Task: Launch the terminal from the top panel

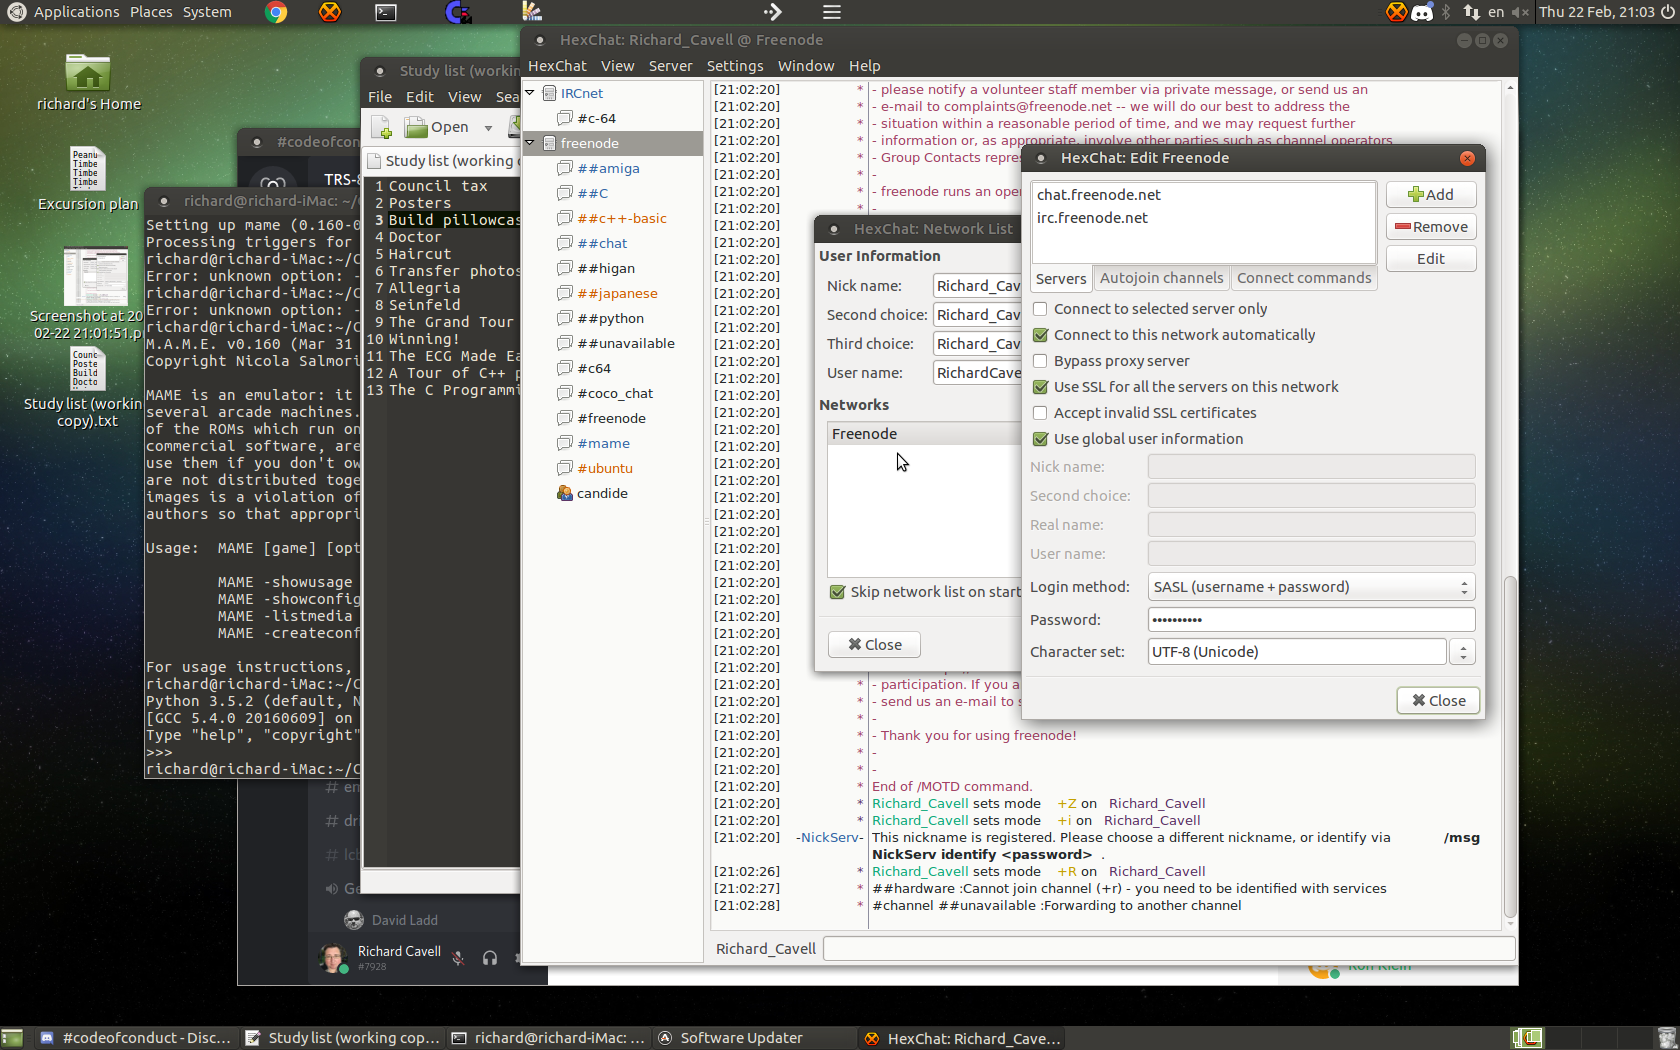Action: click(x=385, y=12)
